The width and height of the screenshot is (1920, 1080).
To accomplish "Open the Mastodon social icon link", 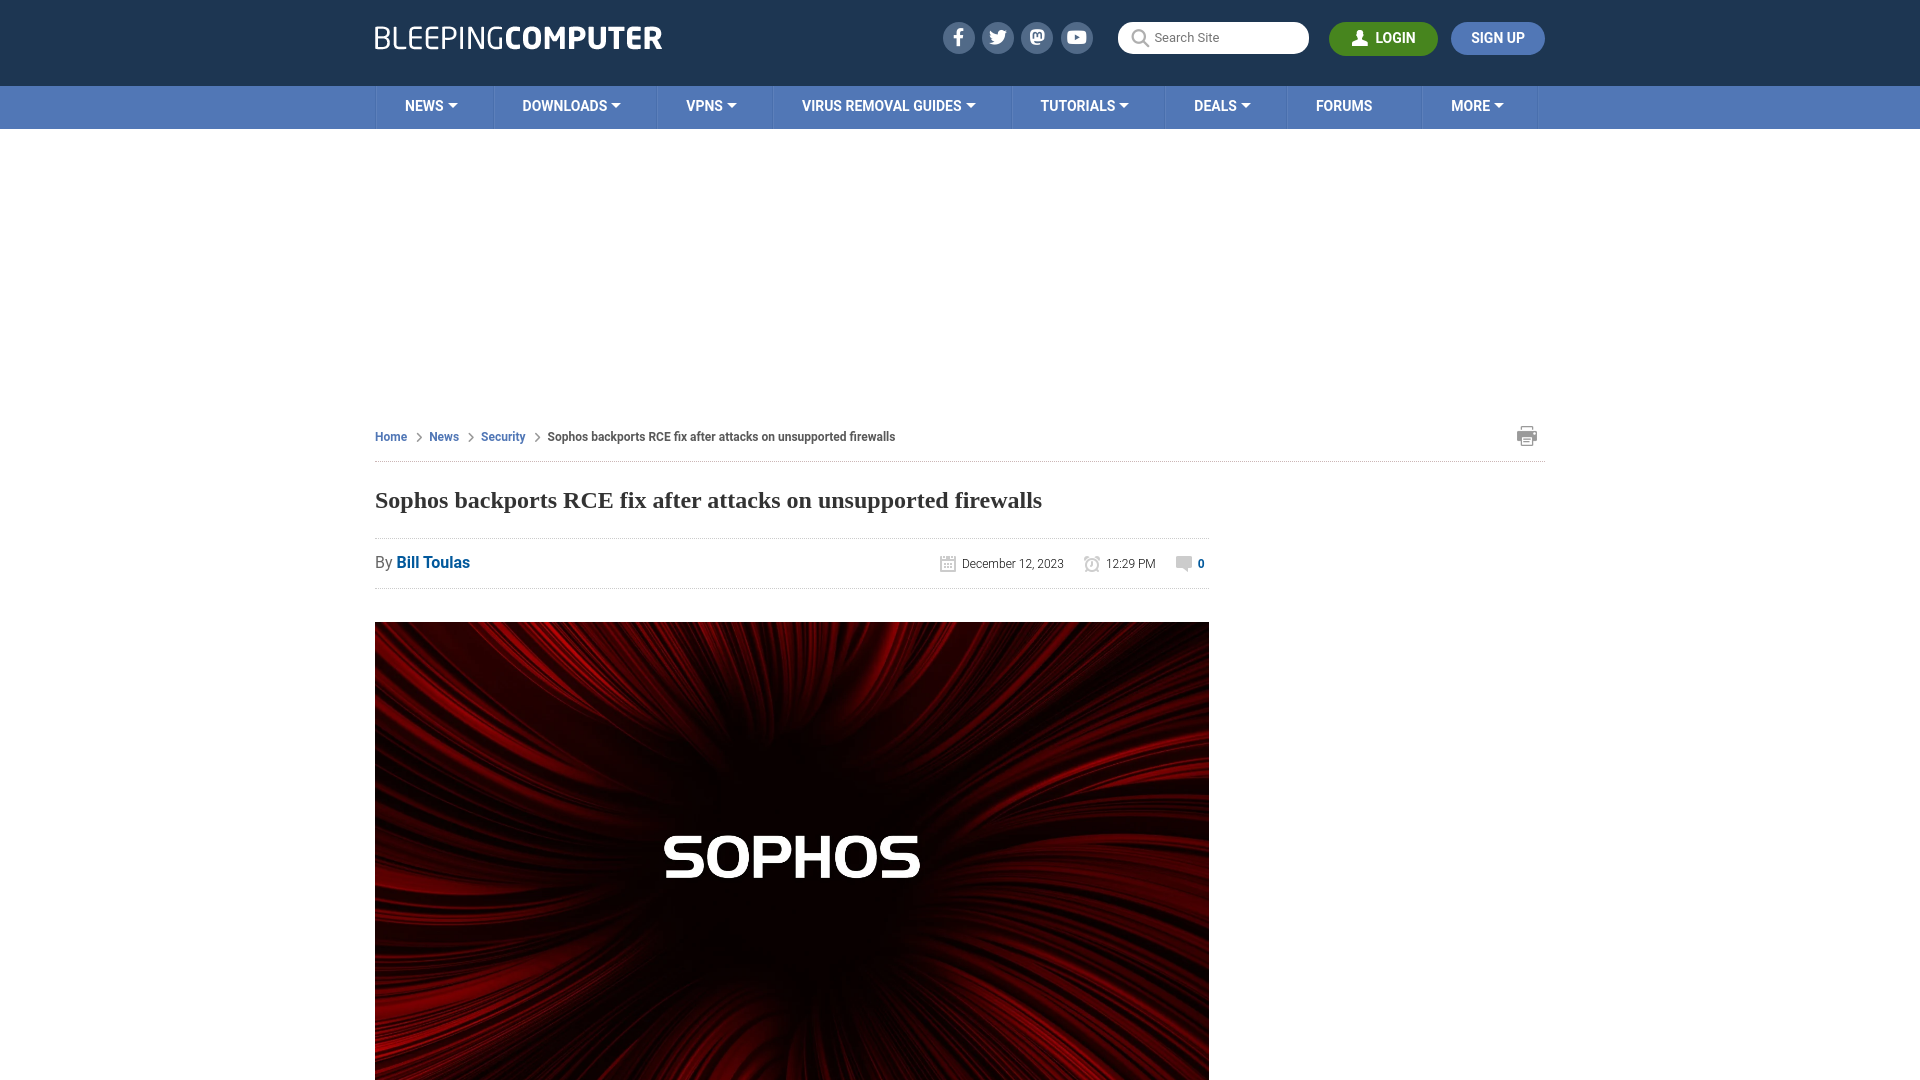I will tap(1038, 37).
